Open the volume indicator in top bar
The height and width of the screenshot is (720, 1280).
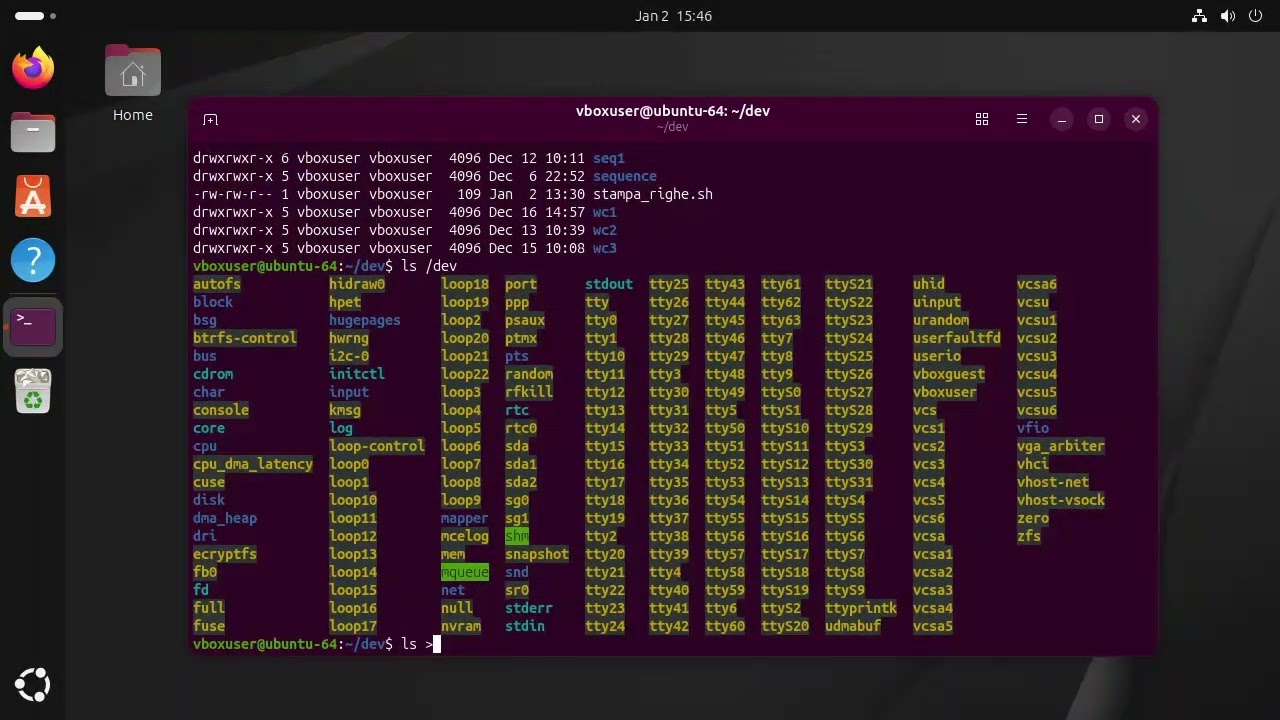click(1227, 16)
